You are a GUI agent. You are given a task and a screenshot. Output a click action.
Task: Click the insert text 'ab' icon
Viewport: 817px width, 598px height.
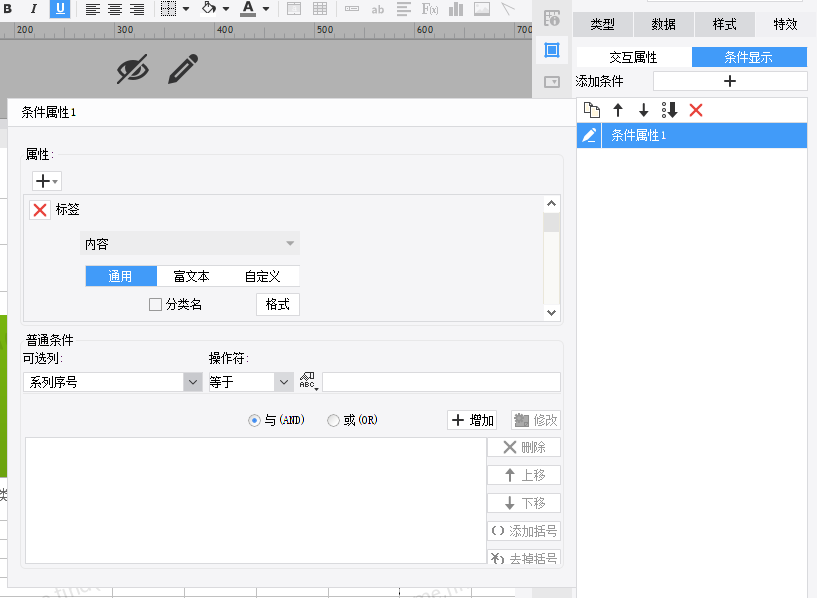(378, 9)
